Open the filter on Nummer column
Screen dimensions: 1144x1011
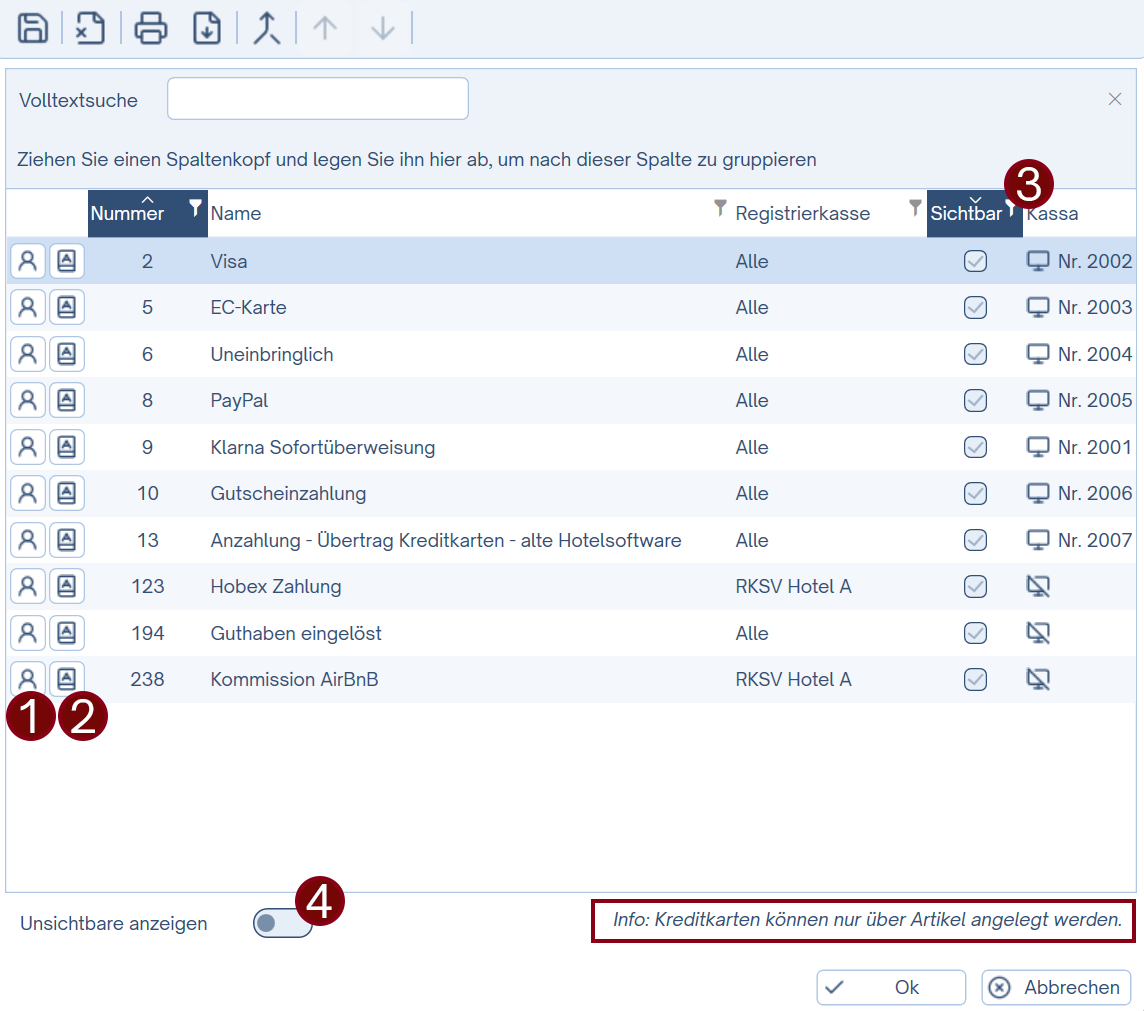tap(195, 208)
